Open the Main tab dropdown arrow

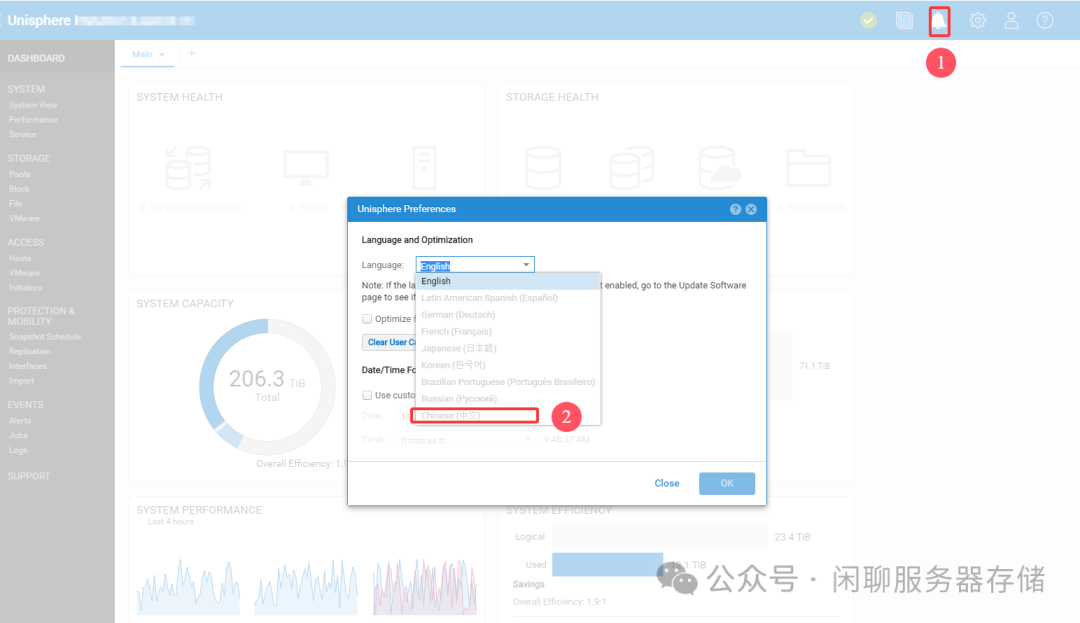tap(162, 54)
